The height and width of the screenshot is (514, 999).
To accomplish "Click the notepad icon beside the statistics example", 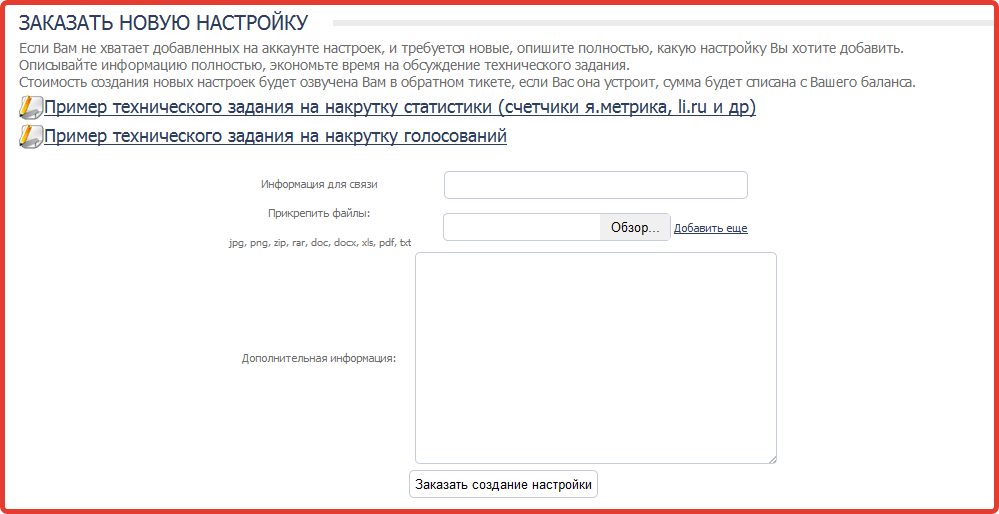I will click(x=31, y=108).
